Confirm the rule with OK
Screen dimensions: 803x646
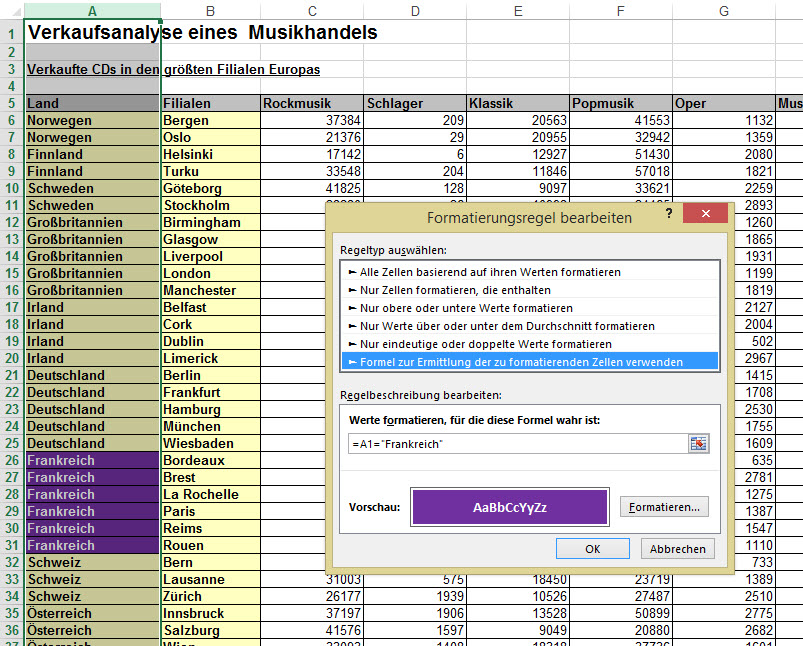[592, 548]
